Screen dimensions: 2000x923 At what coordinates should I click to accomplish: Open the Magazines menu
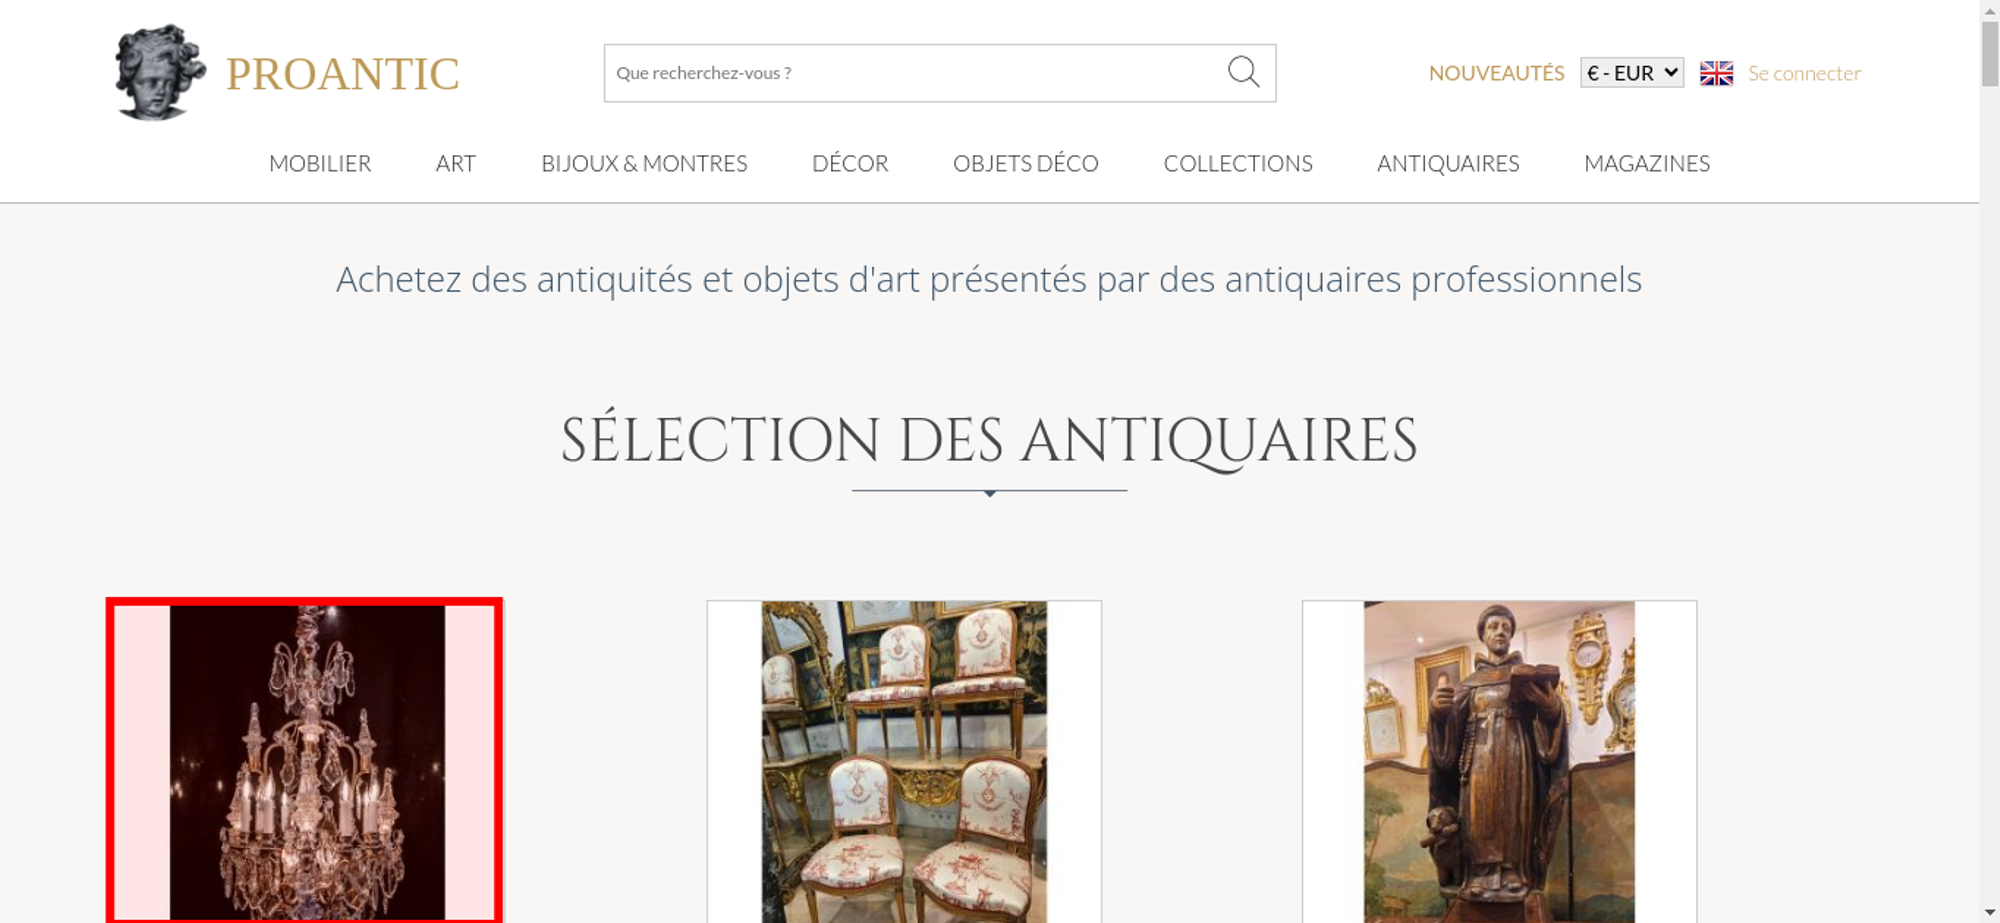coord(1647,163)
